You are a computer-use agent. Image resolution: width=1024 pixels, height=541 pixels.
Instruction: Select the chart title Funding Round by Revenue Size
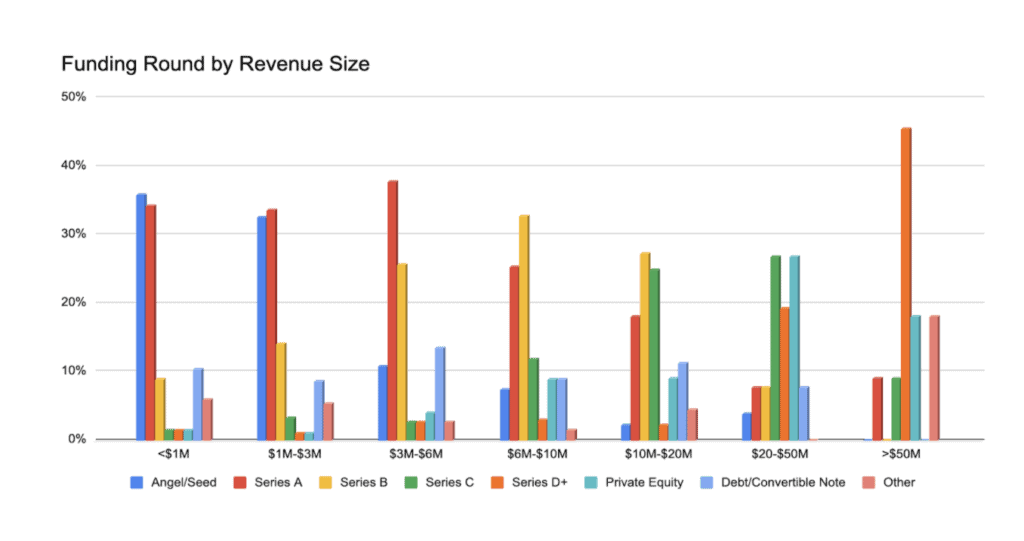pyautogui.click(x=216, y=64)
